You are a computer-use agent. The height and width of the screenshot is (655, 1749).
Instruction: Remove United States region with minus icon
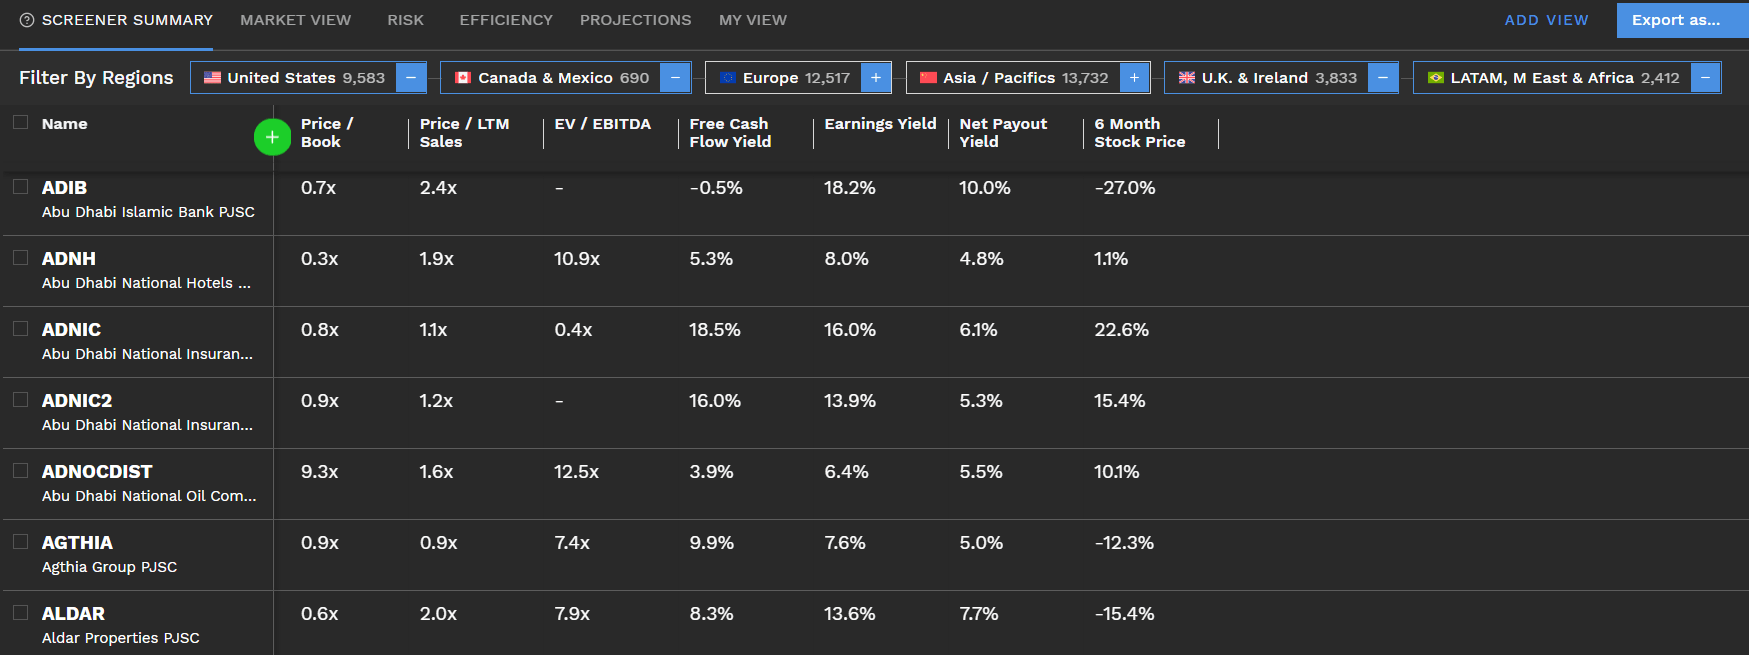coord(411,78)
